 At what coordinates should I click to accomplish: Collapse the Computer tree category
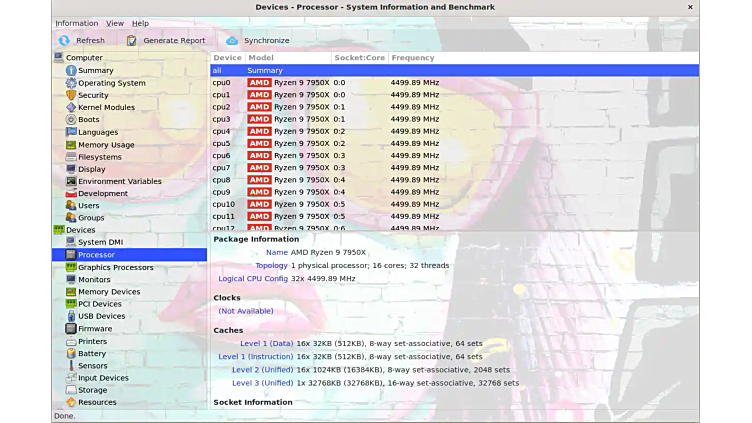point(59,58)
